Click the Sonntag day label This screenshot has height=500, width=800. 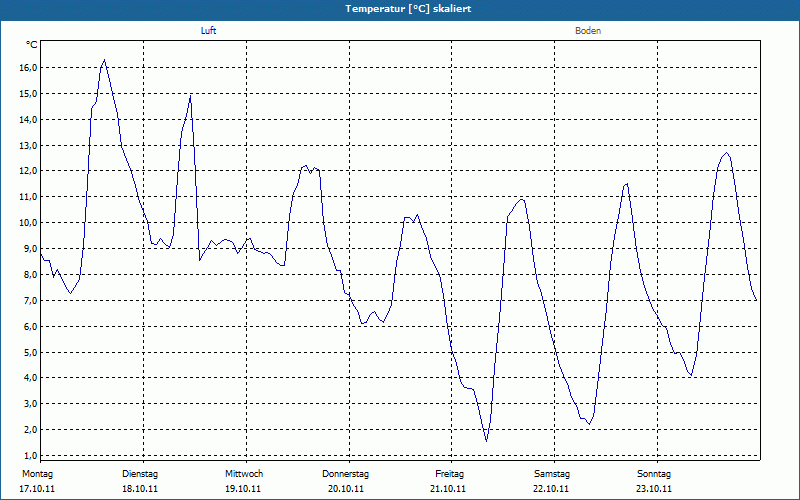[654, 474]
